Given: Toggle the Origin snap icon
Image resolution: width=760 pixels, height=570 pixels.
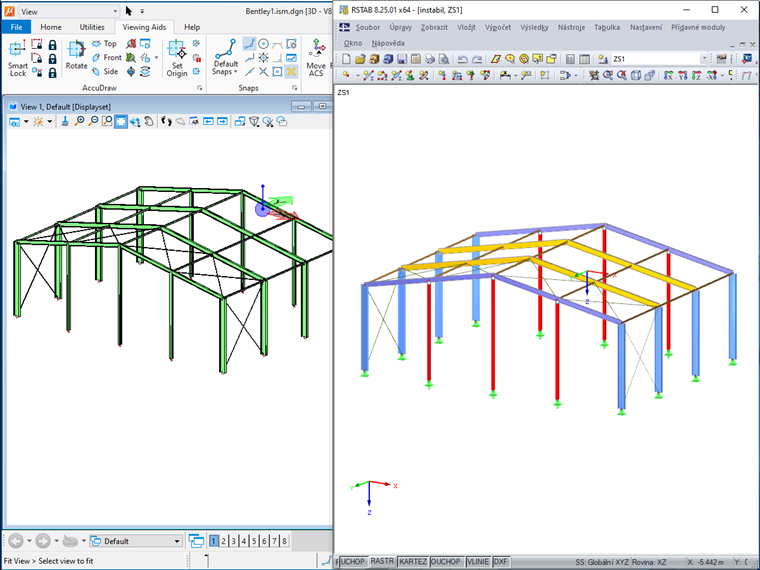Looking at the screenshot, I should click(263, 58).
